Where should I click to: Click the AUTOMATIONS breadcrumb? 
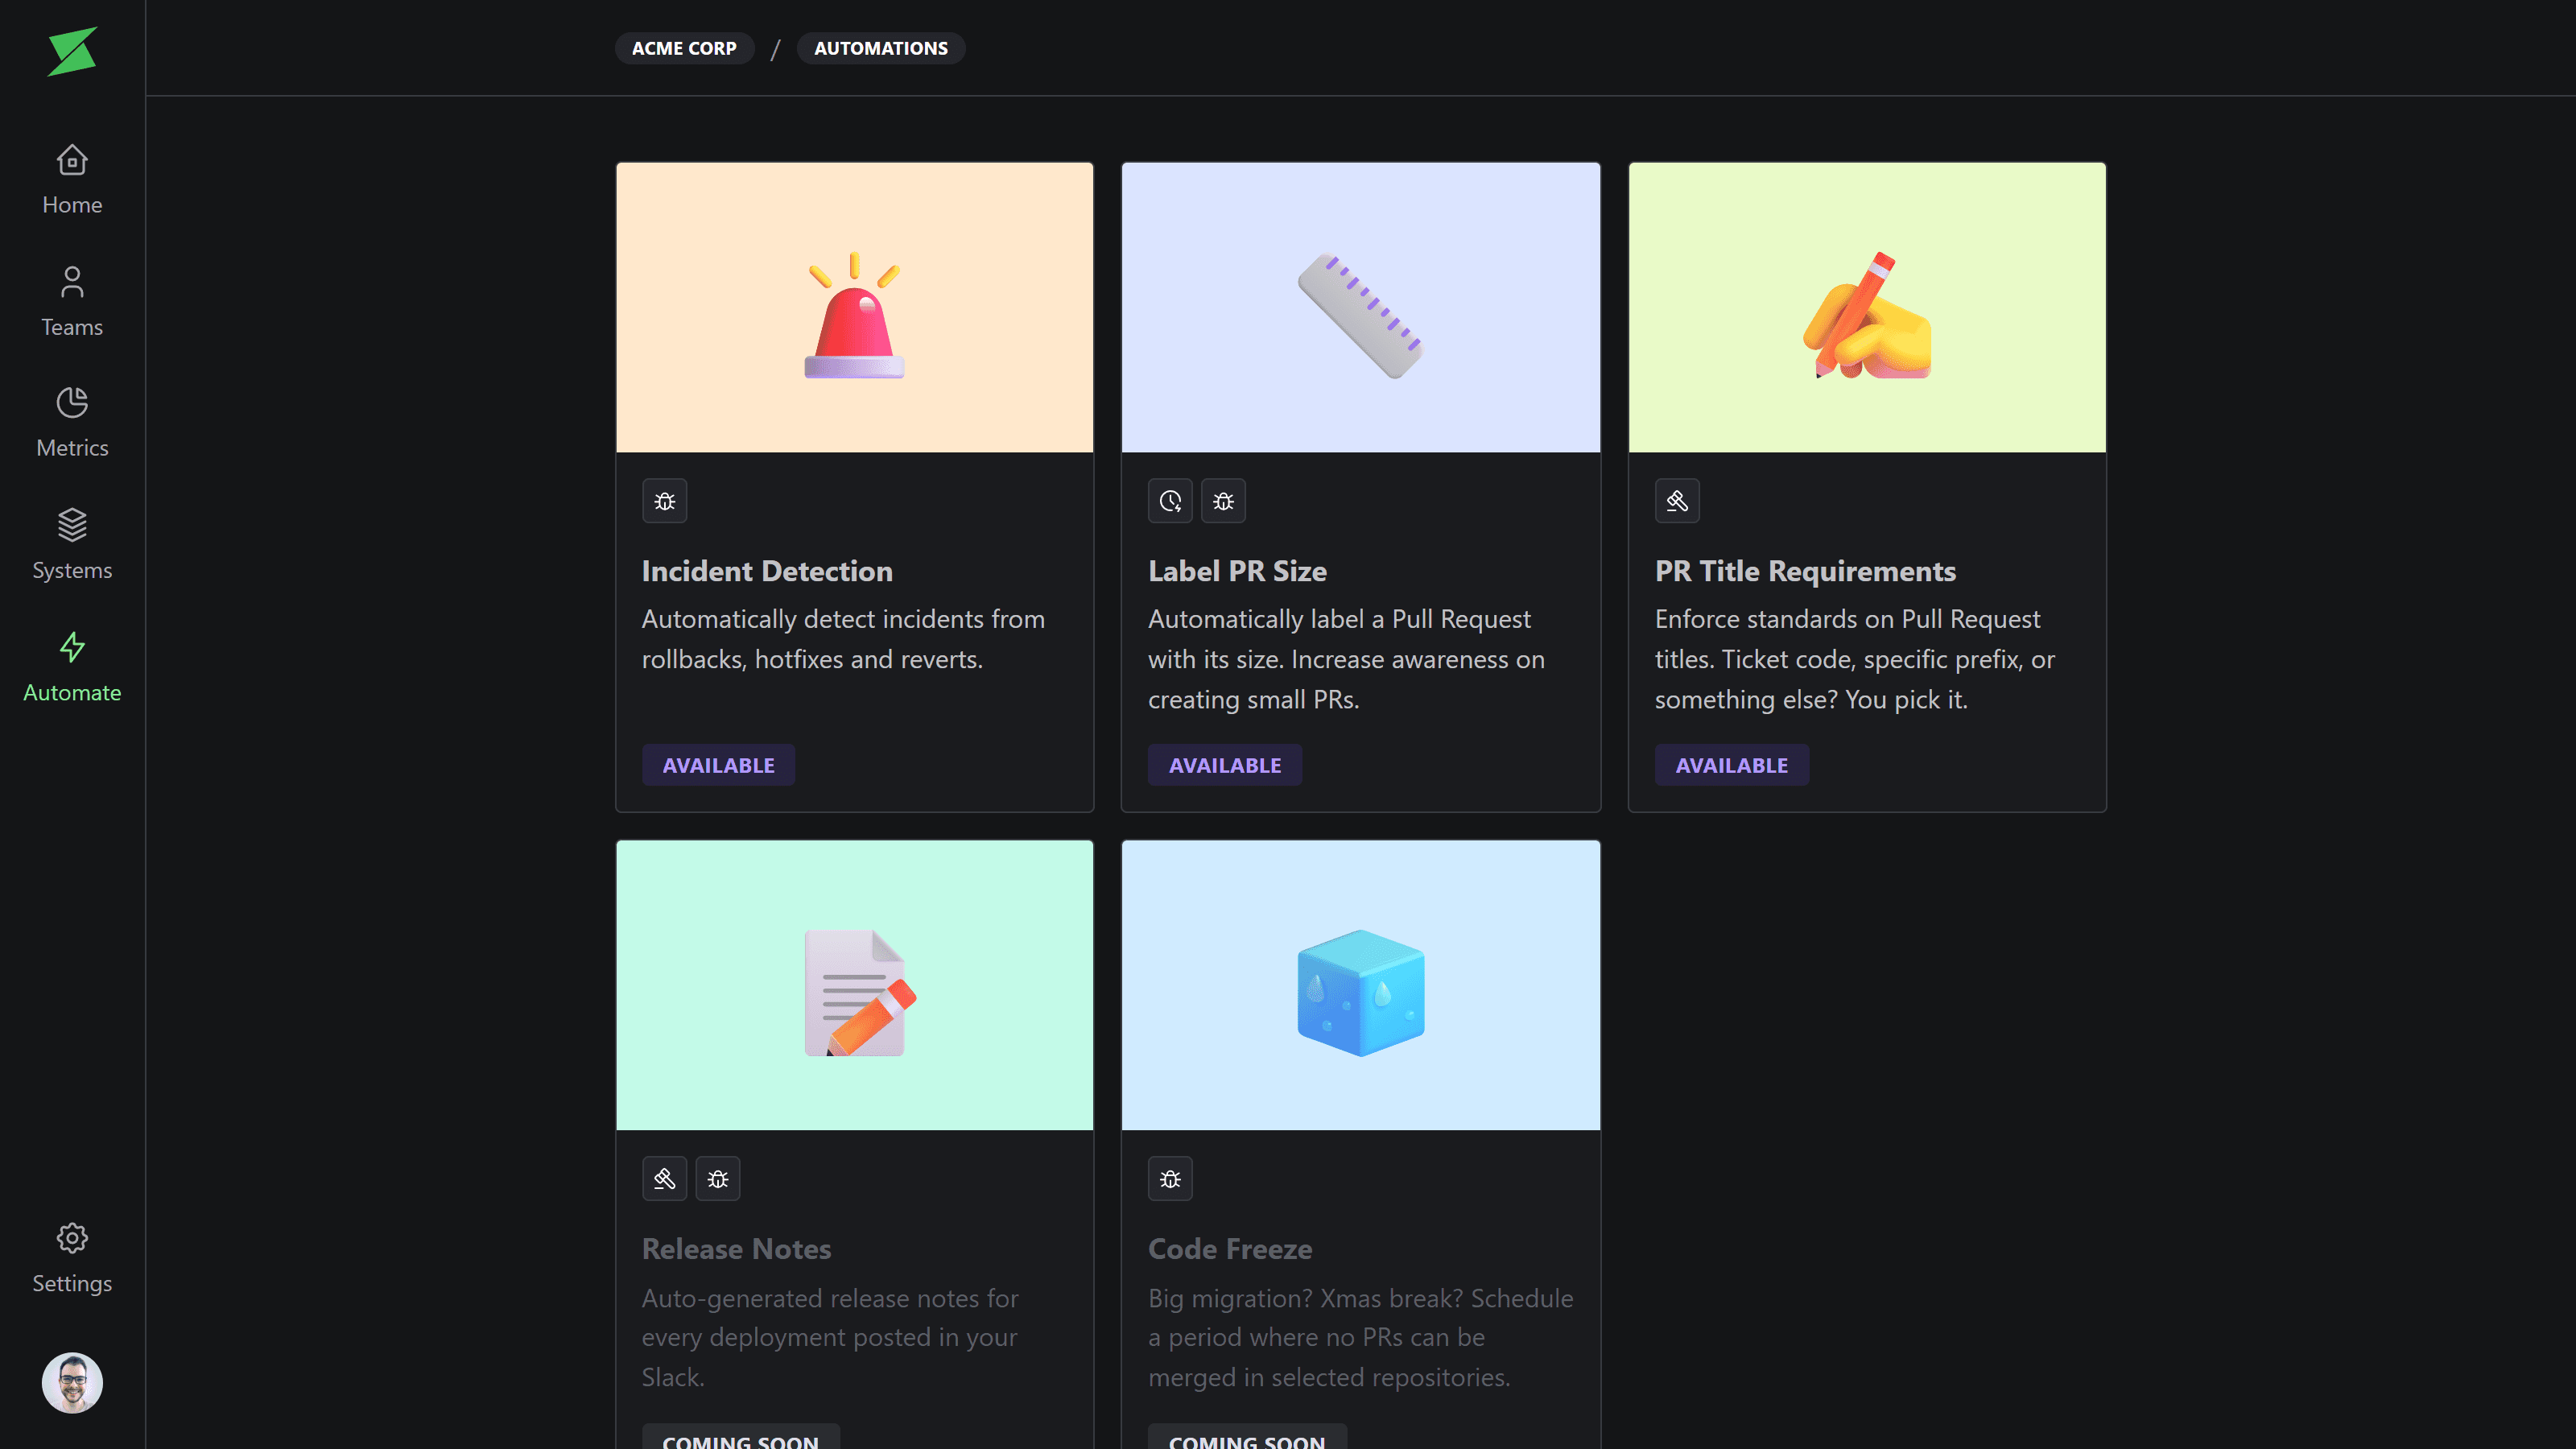tap(880, 48)
